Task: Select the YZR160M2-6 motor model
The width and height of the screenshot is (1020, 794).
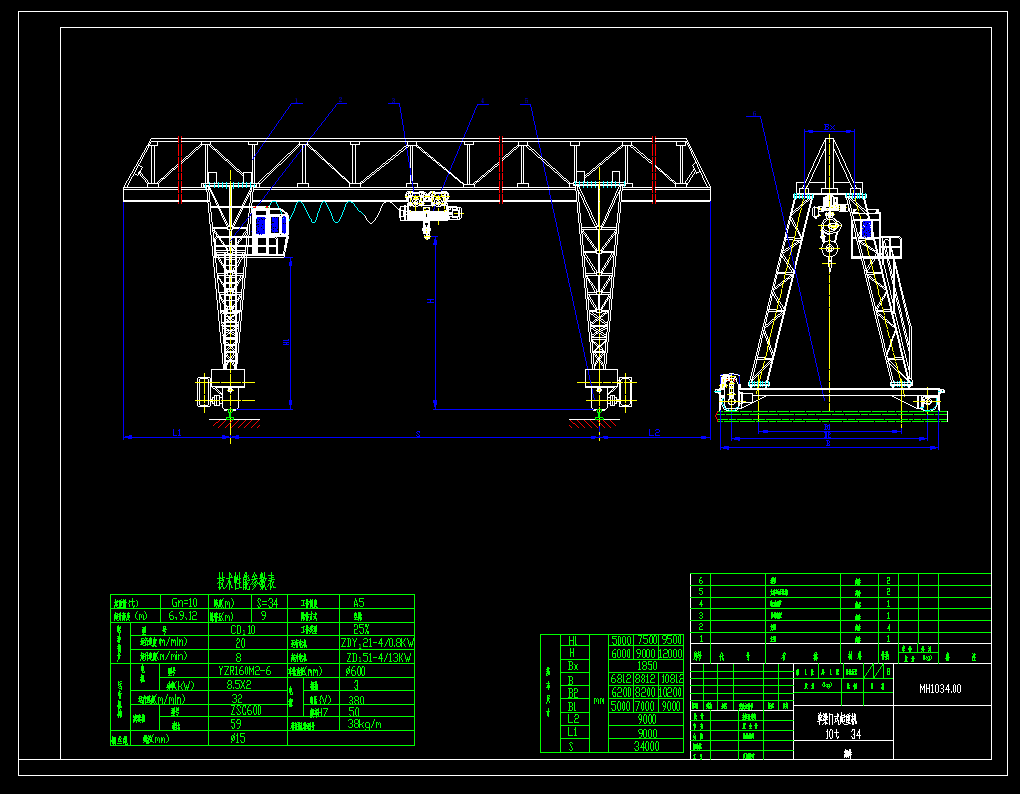Action: point(245,670)
